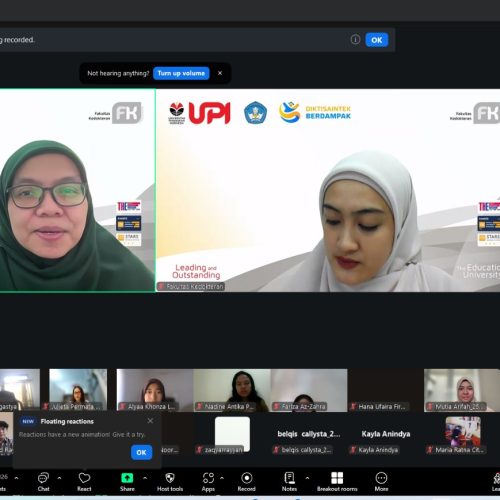Click OK in Floating reactions popup
The height and width of the screenshot is (500, 500).
pyautogui.click(x=141, y=452)
